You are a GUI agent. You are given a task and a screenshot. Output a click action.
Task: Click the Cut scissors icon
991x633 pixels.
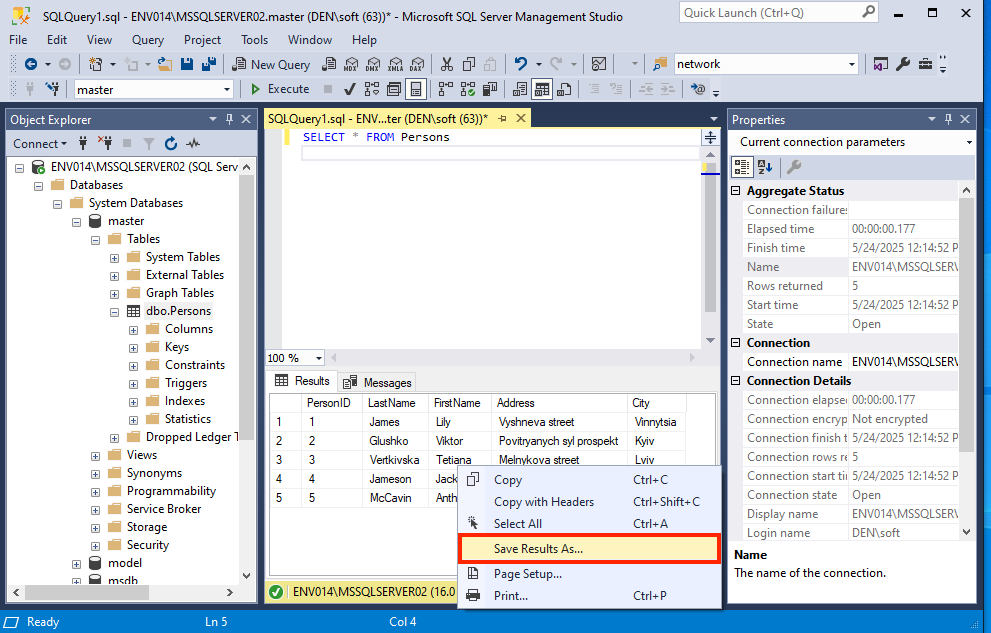click(447, 64)
